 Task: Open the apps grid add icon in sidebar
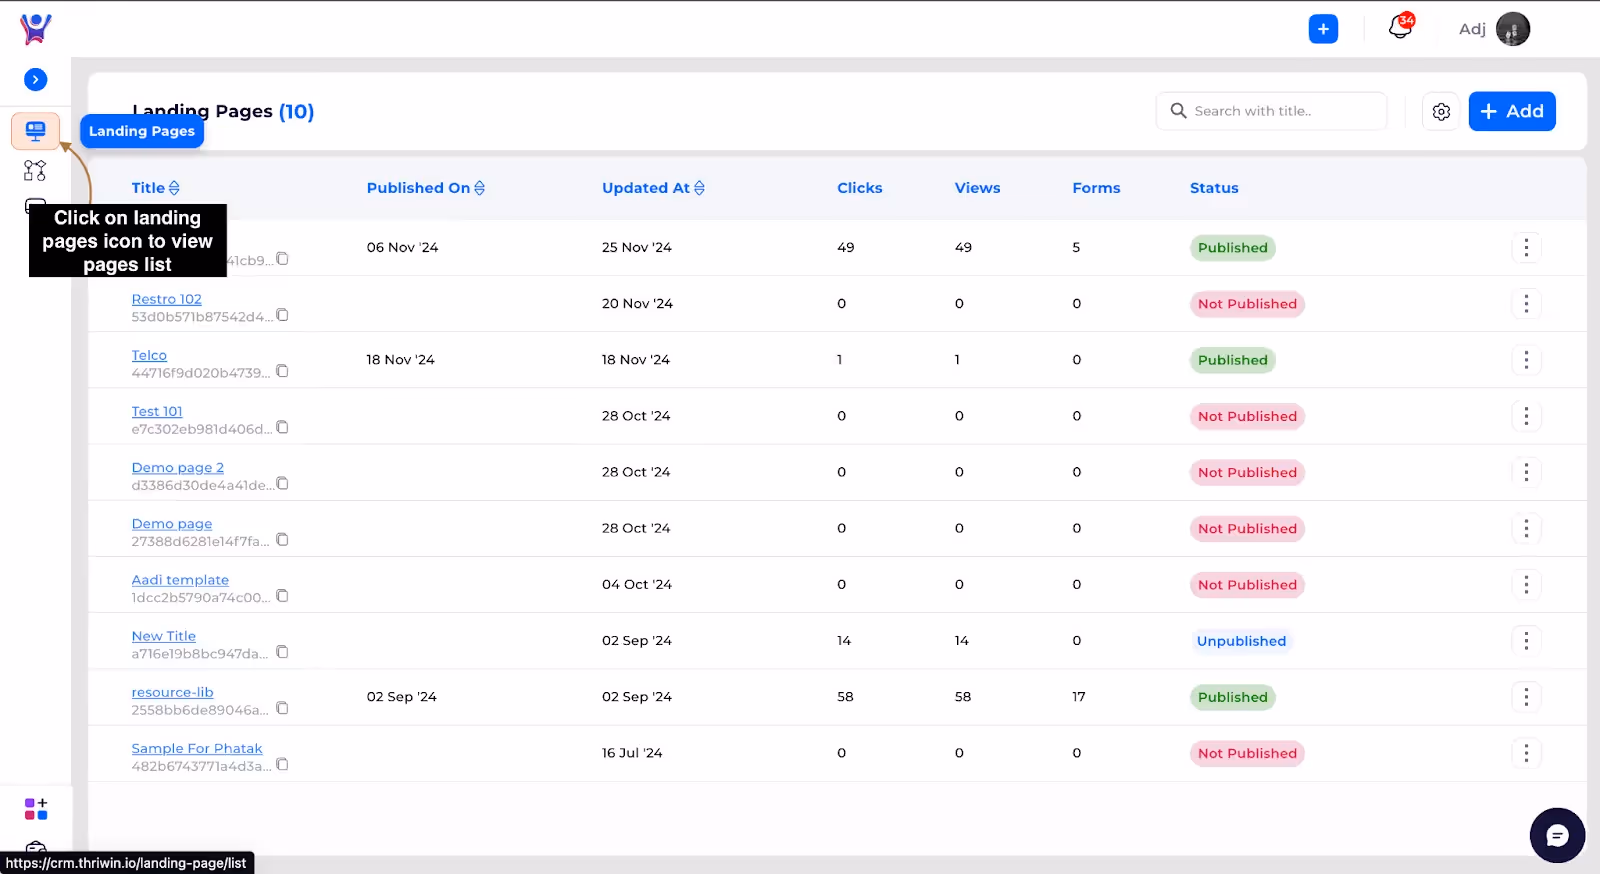36,808
